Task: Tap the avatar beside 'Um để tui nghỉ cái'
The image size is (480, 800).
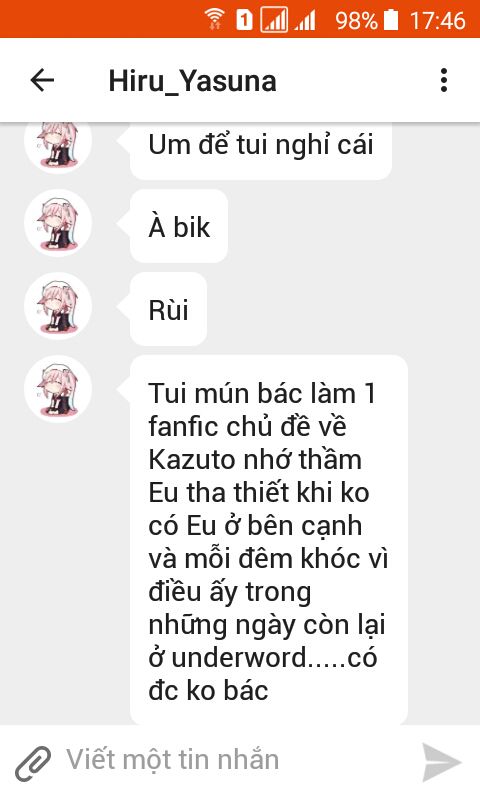Action: pyautogui.click(x=58, y=147)
